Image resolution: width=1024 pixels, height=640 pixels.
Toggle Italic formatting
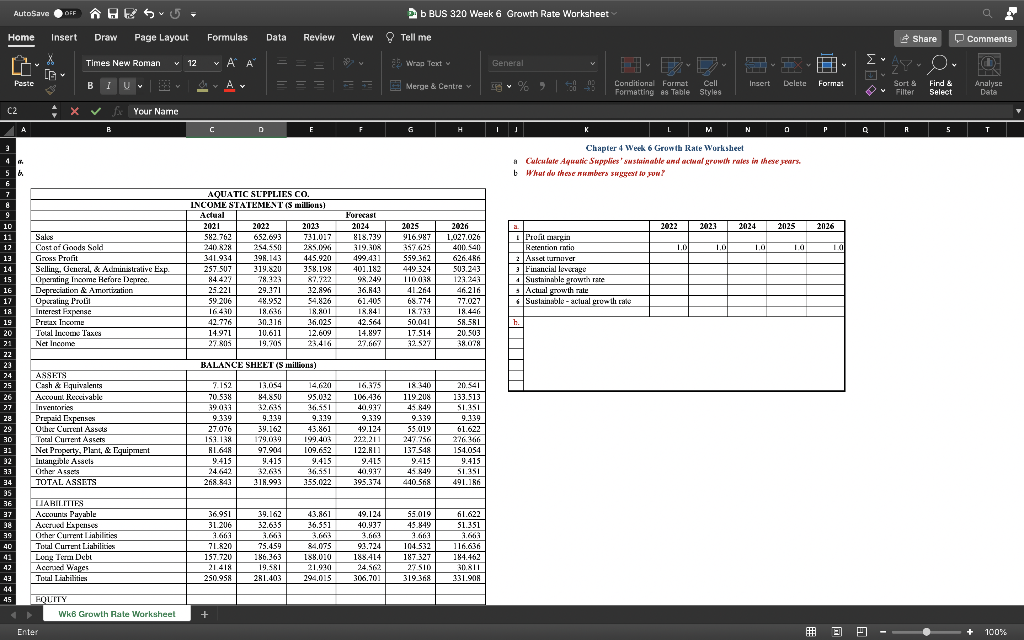tap(108, 85)
